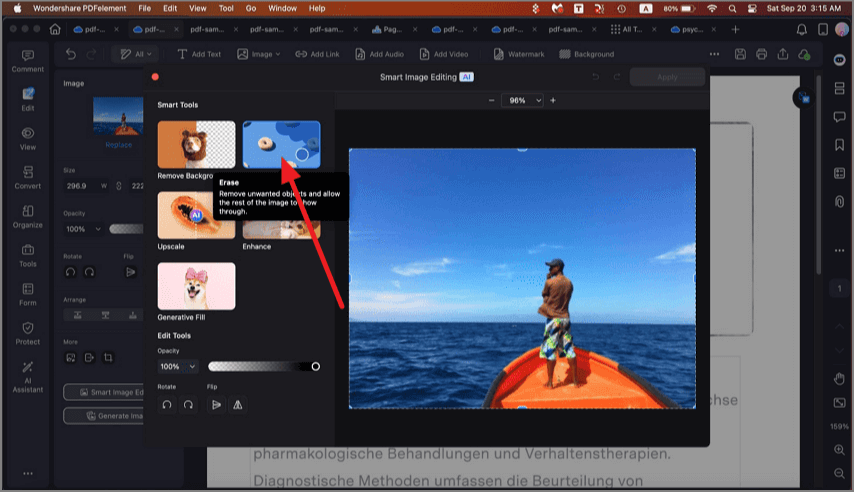Open the Window menu
854x492 pixels.
click(282, 8)
